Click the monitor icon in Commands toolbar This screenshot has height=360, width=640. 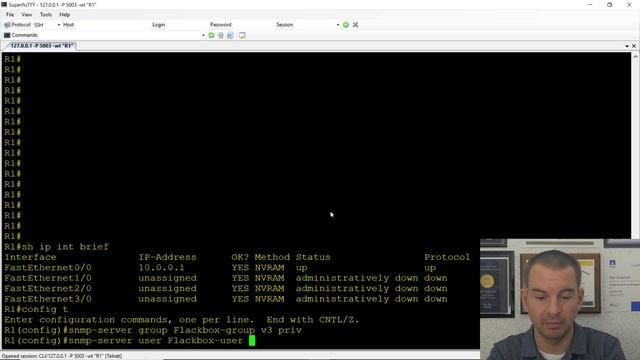(x=242, y=35)
